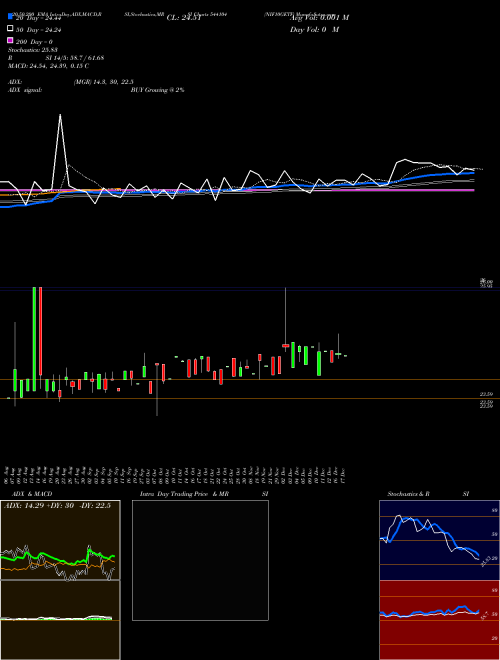Click the long upper wick candle reaching top line
The width and height of the screenshot is (500, 660).
point(285,319)
